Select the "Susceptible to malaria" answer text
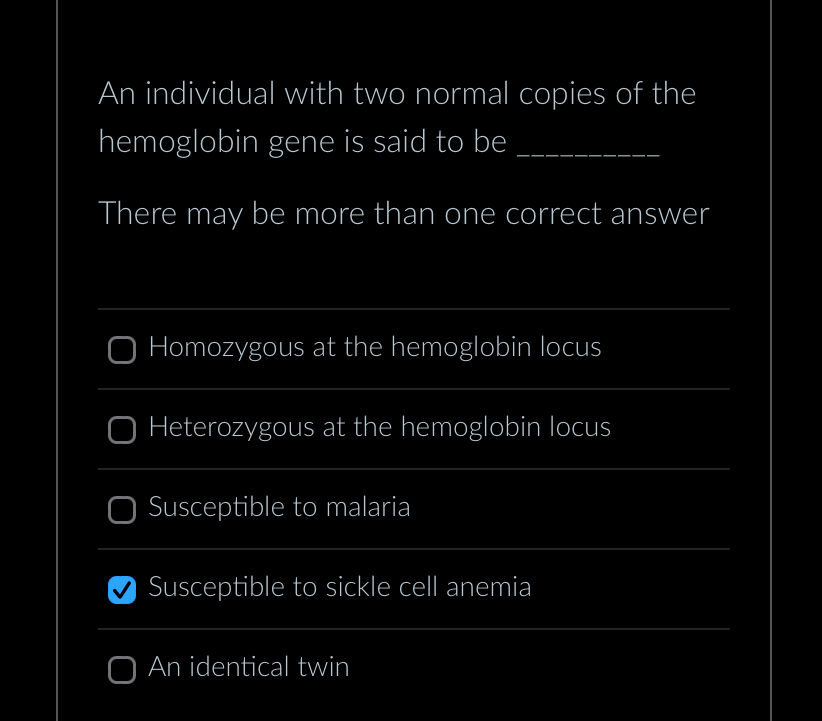Image resolution: width=822 pixels, height=721 pixels. click(279, 509)
